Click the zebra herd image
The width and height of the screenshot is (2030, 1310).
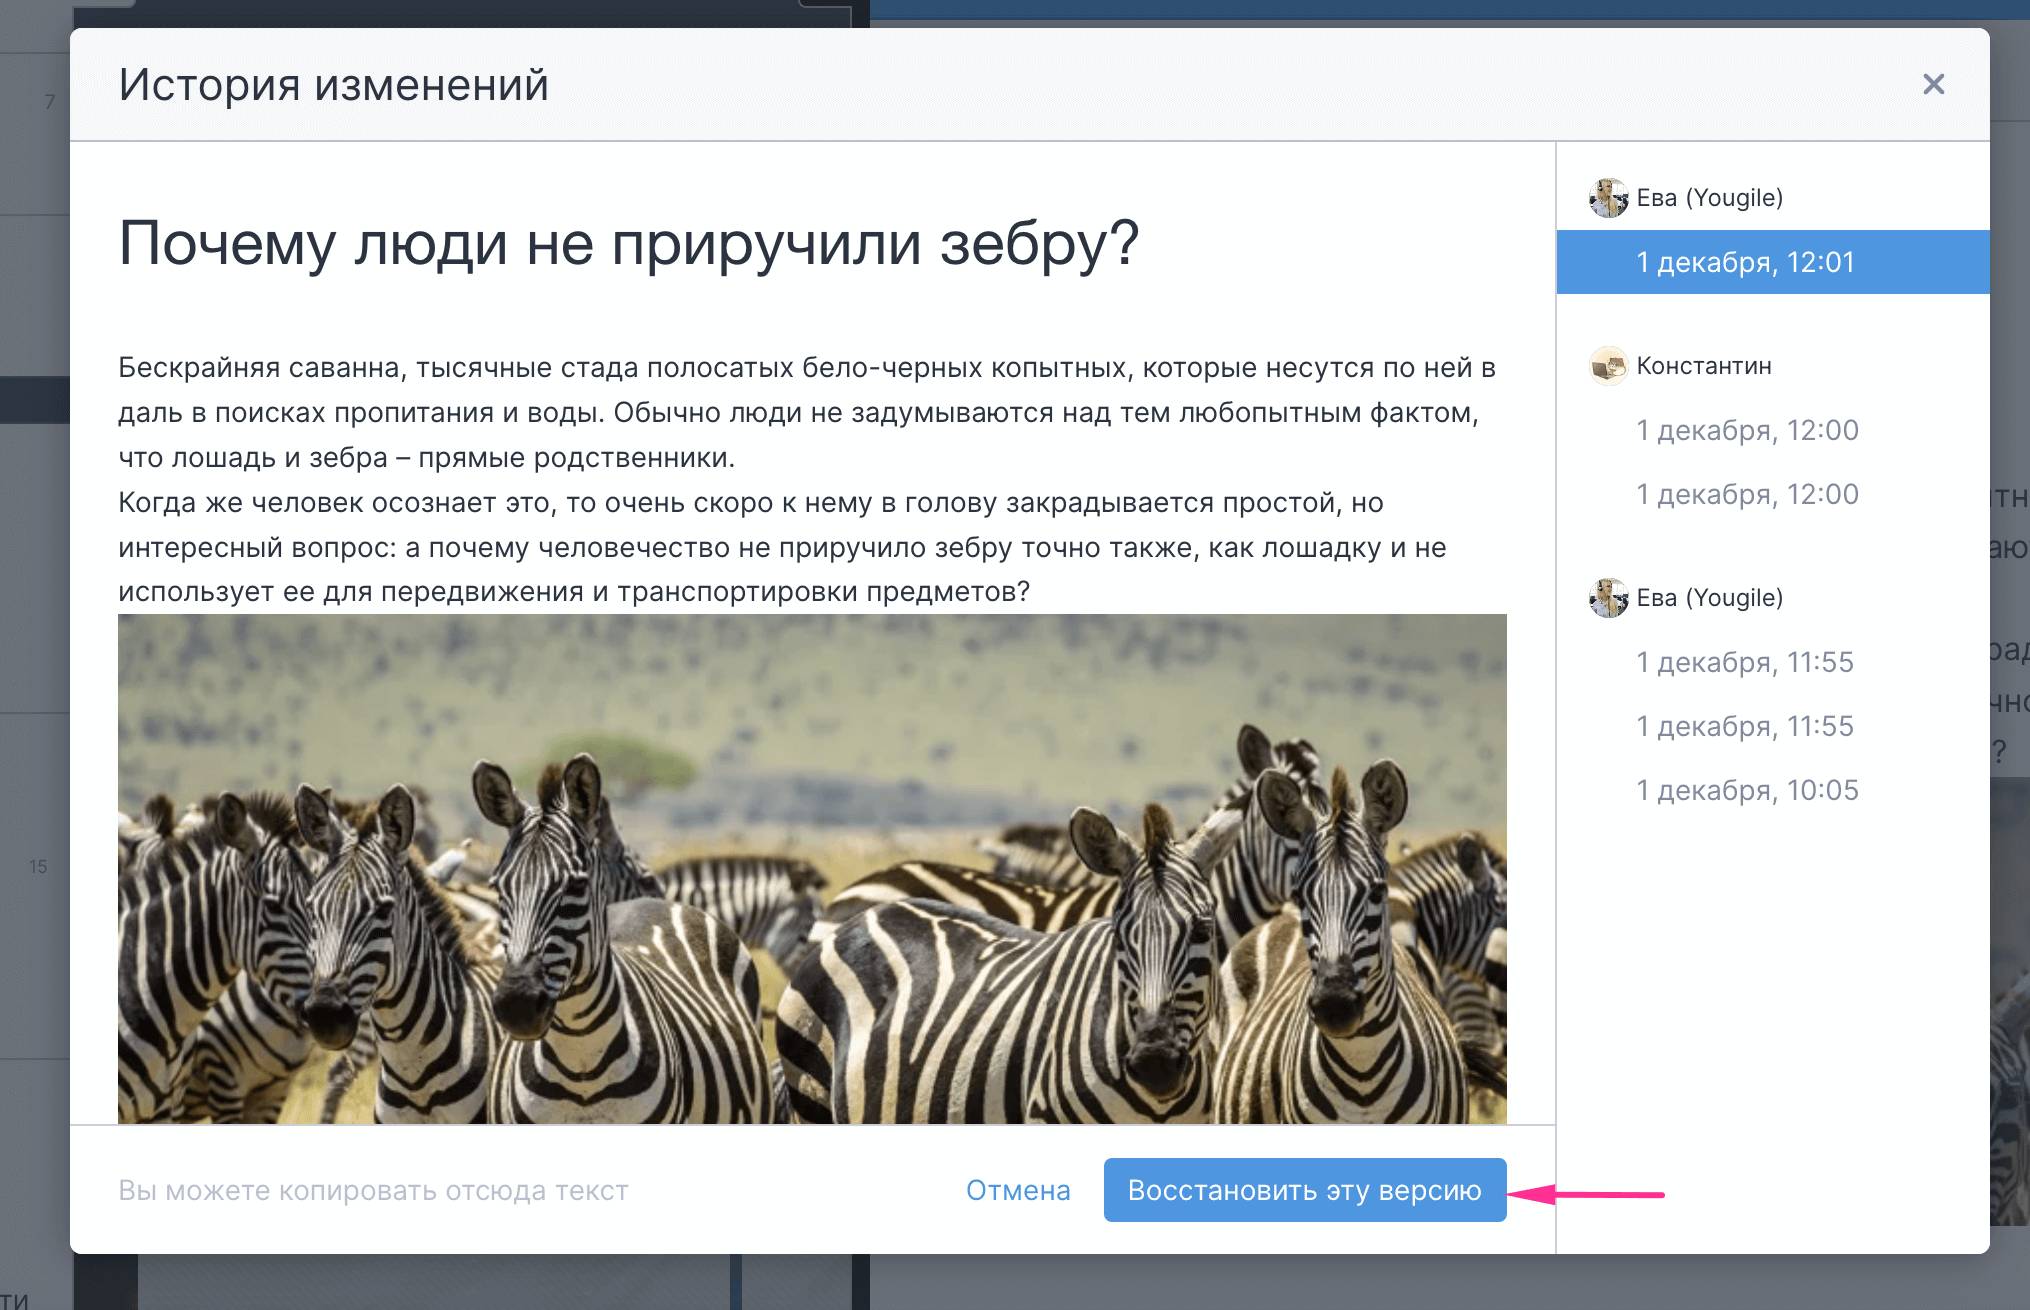point(812,868)
